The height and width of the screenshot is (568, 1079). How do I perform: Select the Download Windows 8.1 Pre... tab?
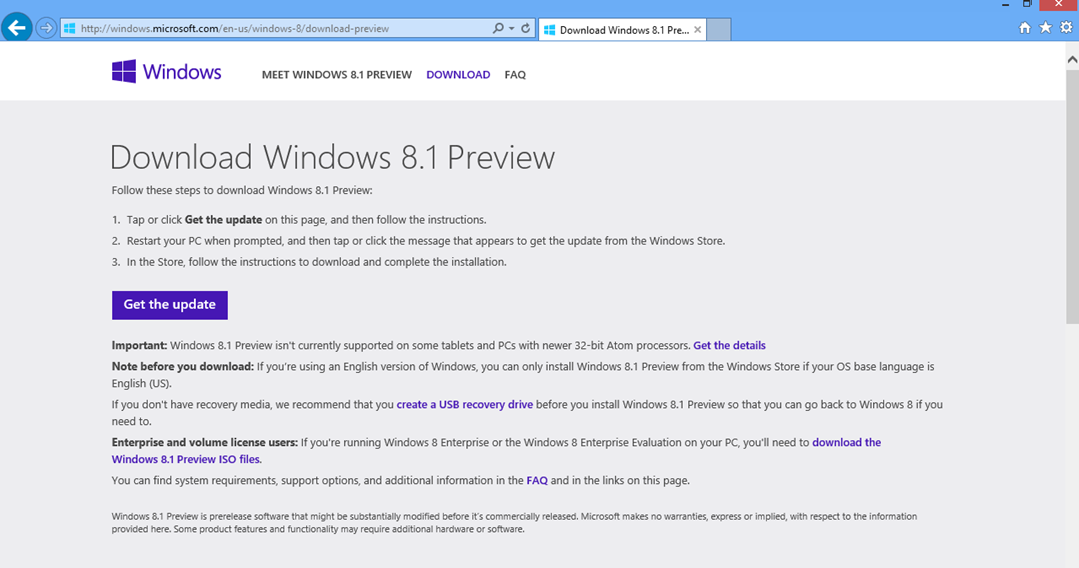pyautogui.click(x=622, y=30)
